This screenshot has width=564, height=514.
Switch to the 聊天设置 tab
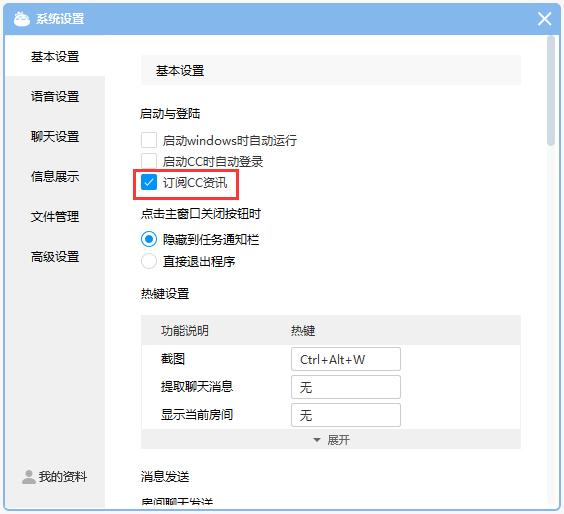55,136
